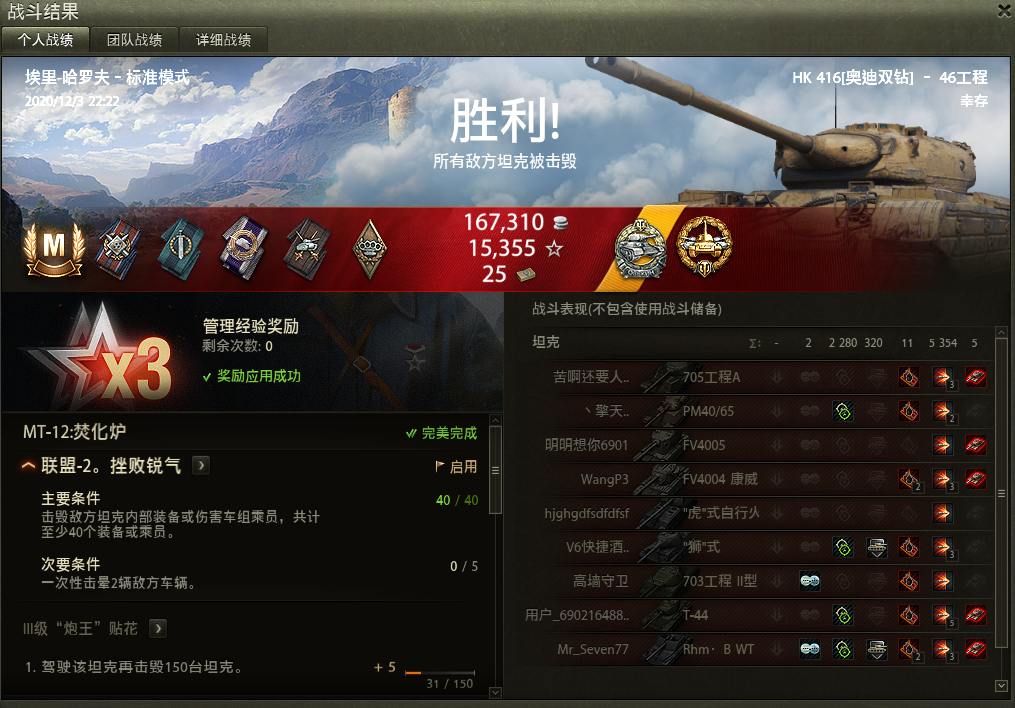Open the 详细战绩 tab
Image resolution: width=1015 pixels, height=708 pixels.
click(223, 39)
